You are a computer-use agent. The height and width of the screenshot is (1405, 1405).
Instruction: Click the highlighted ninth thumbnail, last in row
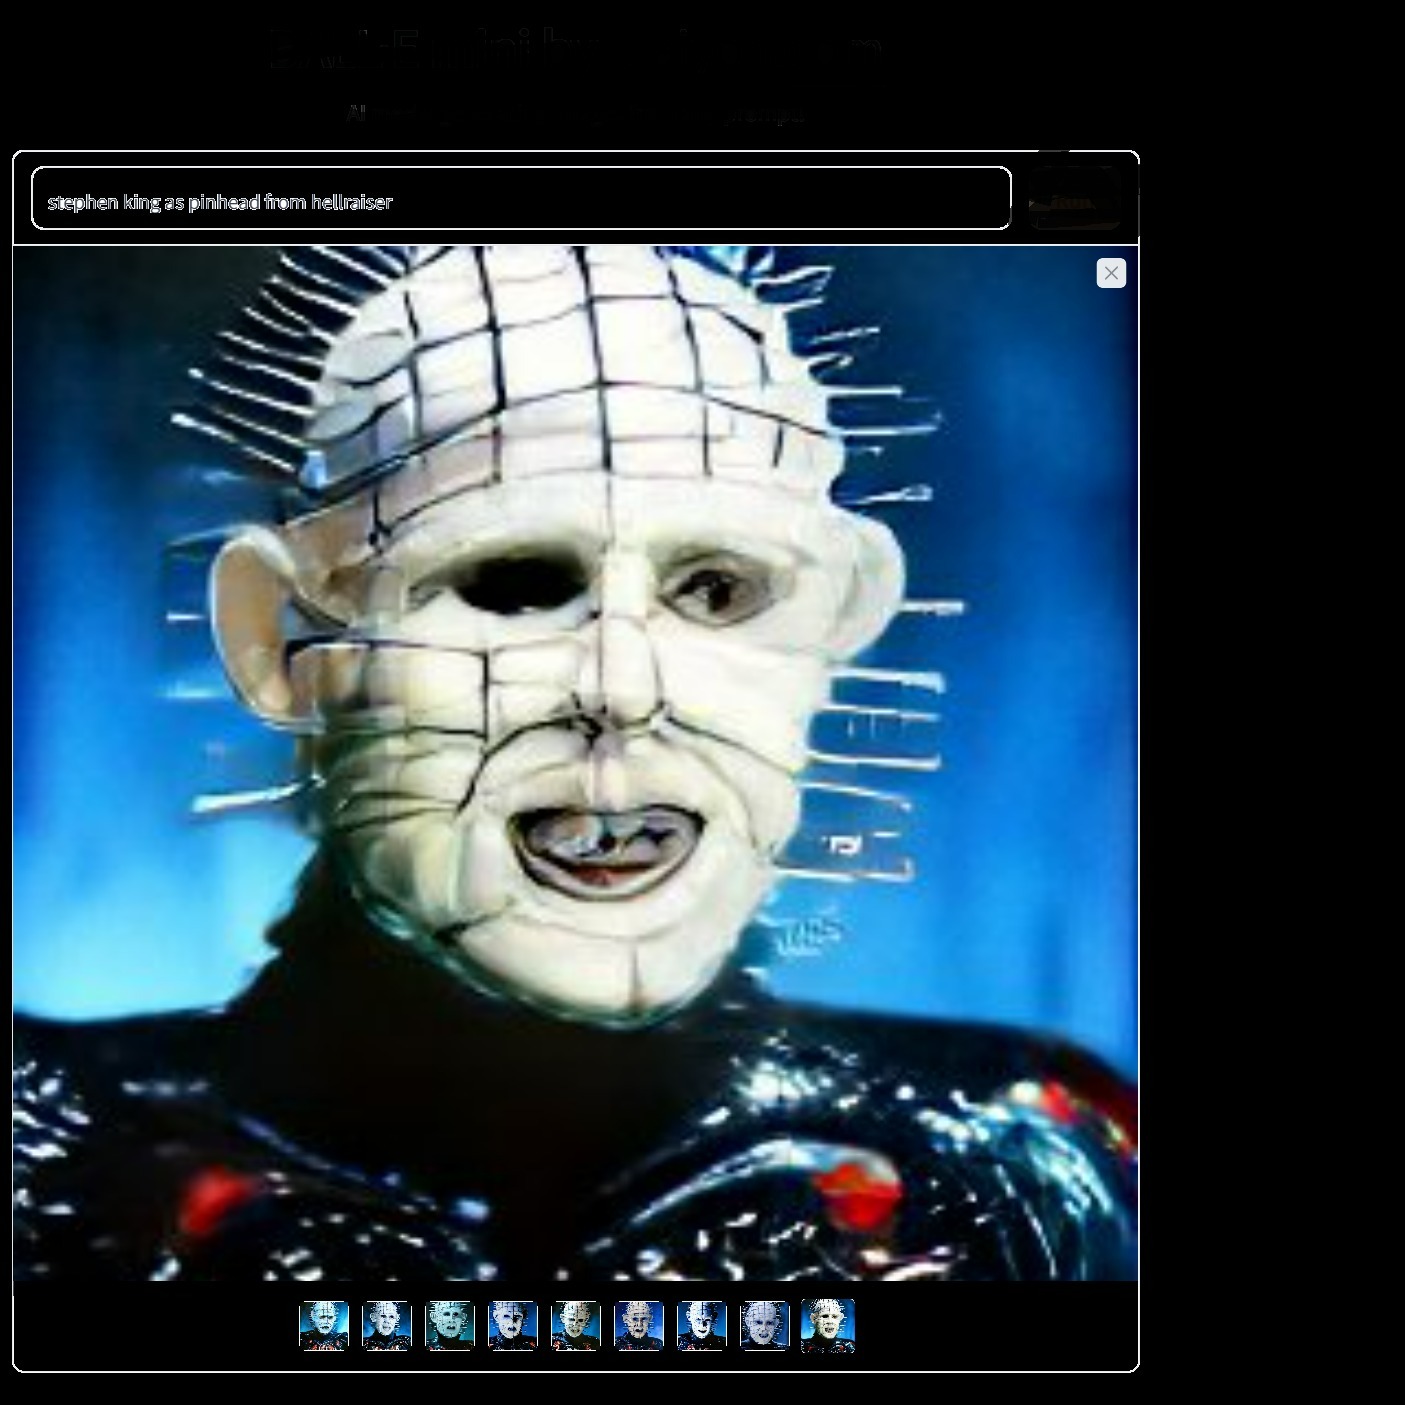(828, 1325)
